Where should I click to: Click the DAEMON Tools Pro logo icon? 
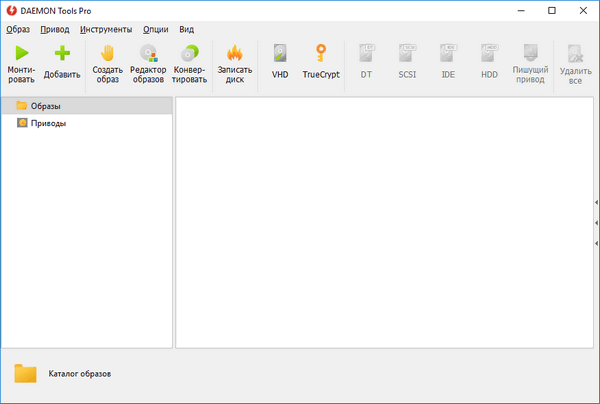pos(11,10)
